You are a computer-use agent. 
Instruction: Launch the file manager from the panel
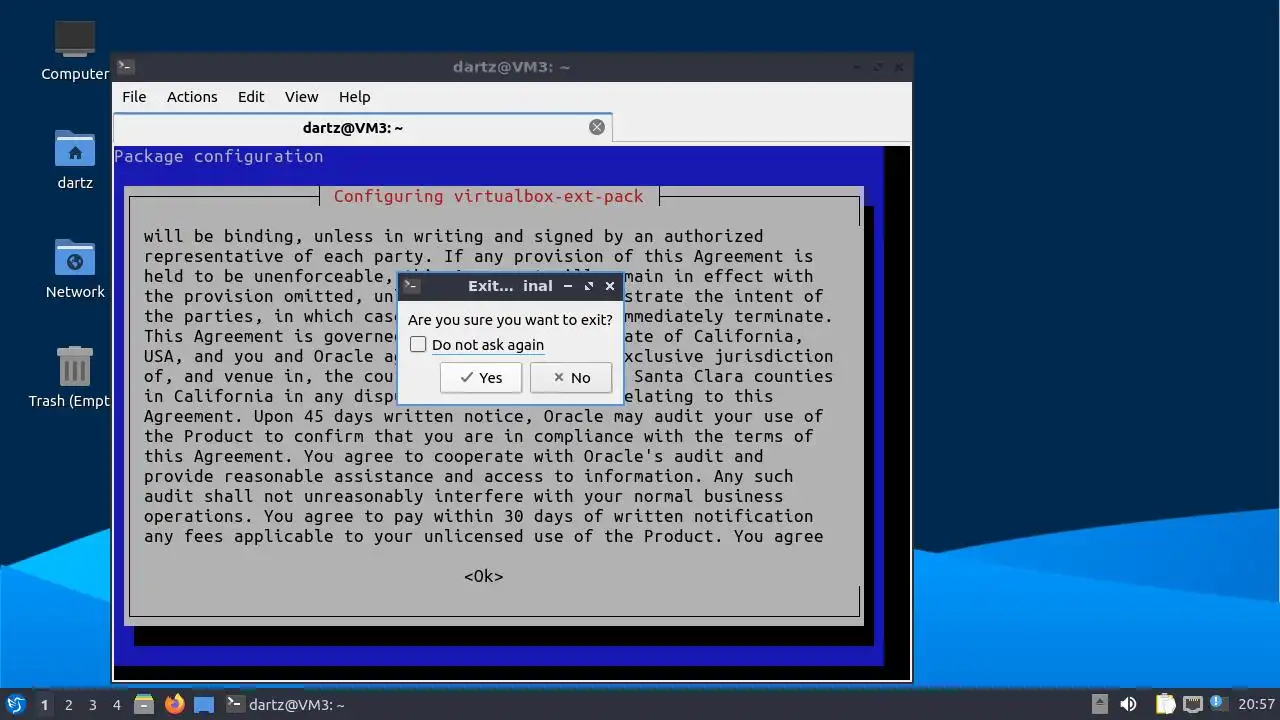pyautogui.click(x=144, y=704)
